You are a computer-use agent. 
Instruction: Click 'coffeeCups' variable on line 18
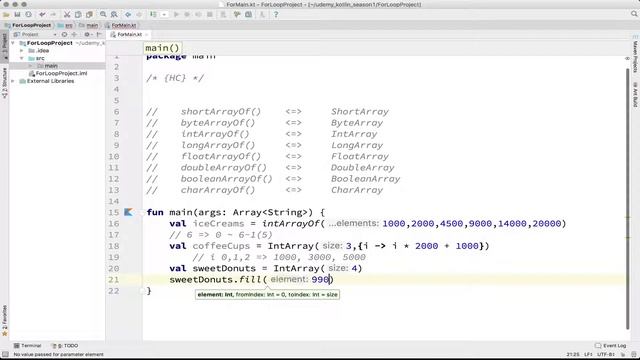(221, 246)
